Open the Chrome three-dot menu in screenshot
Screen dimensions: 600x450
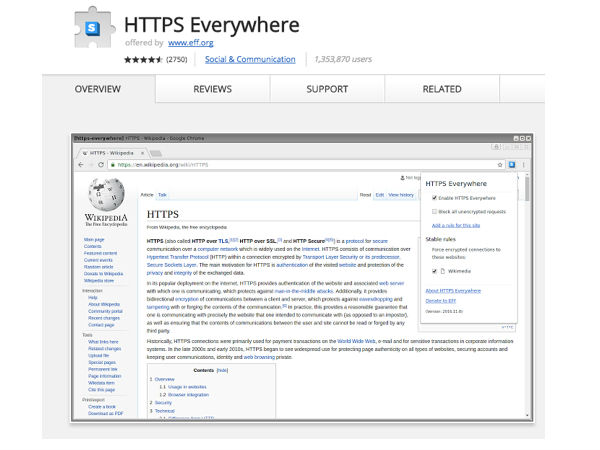tap(523, 165)
